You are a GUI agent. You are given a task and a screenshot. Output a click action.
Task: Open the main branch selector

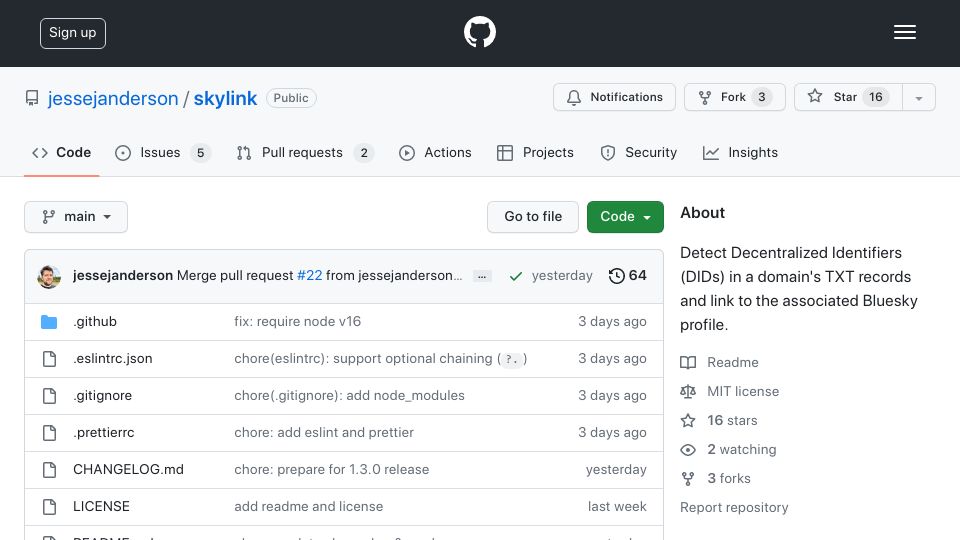(x=76, y=217)
